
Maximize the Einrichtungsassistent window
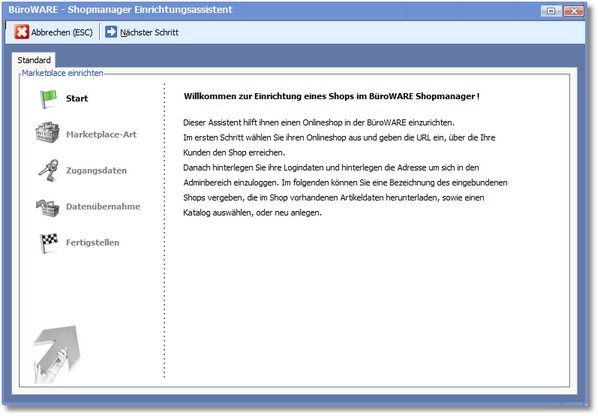(551, 11)
